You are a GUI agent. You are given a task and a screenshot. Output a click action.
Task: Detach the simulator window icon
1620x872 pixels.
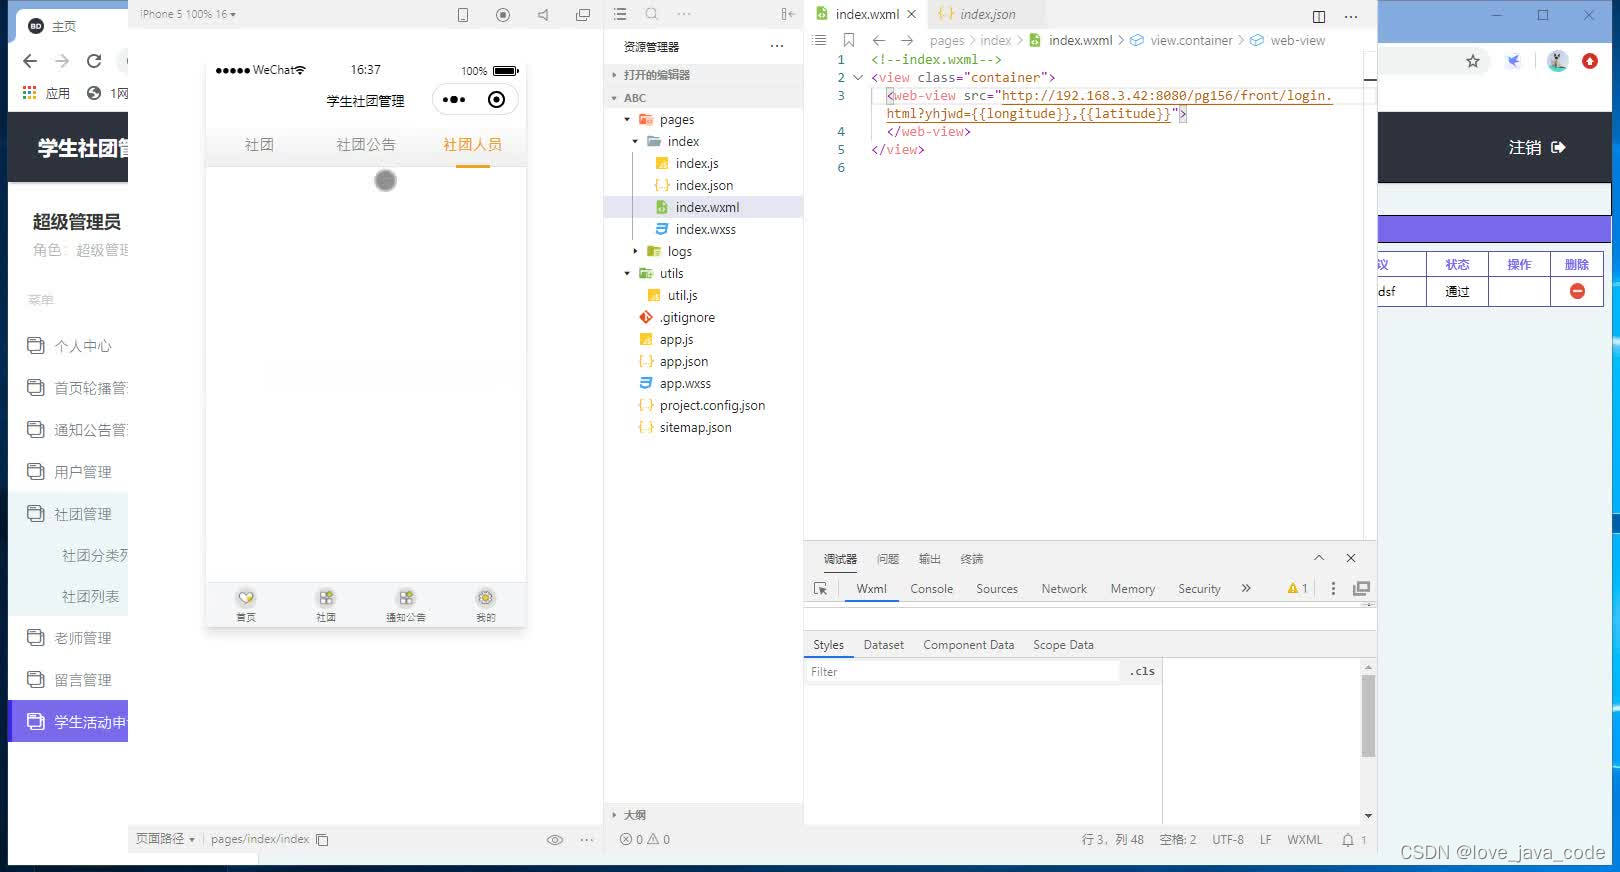click(x=583, y=14)
